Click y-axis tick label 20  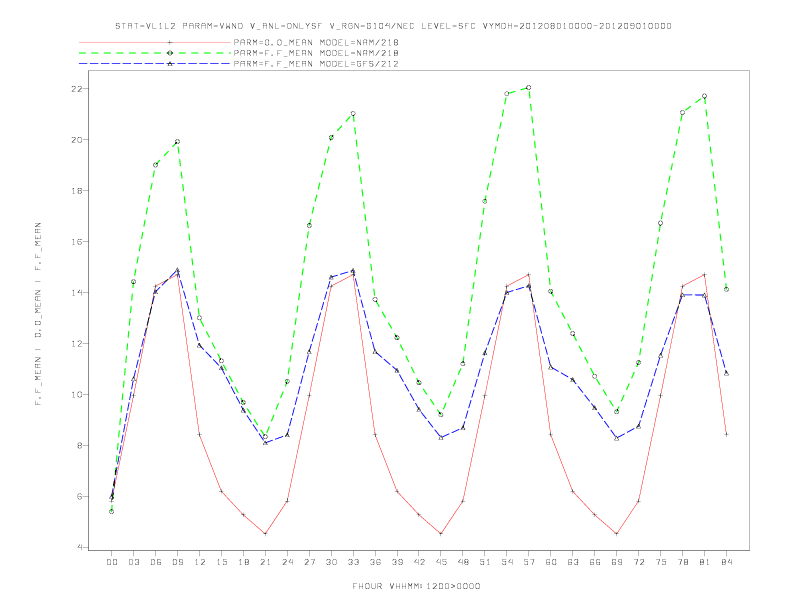(x=76, y=140)
